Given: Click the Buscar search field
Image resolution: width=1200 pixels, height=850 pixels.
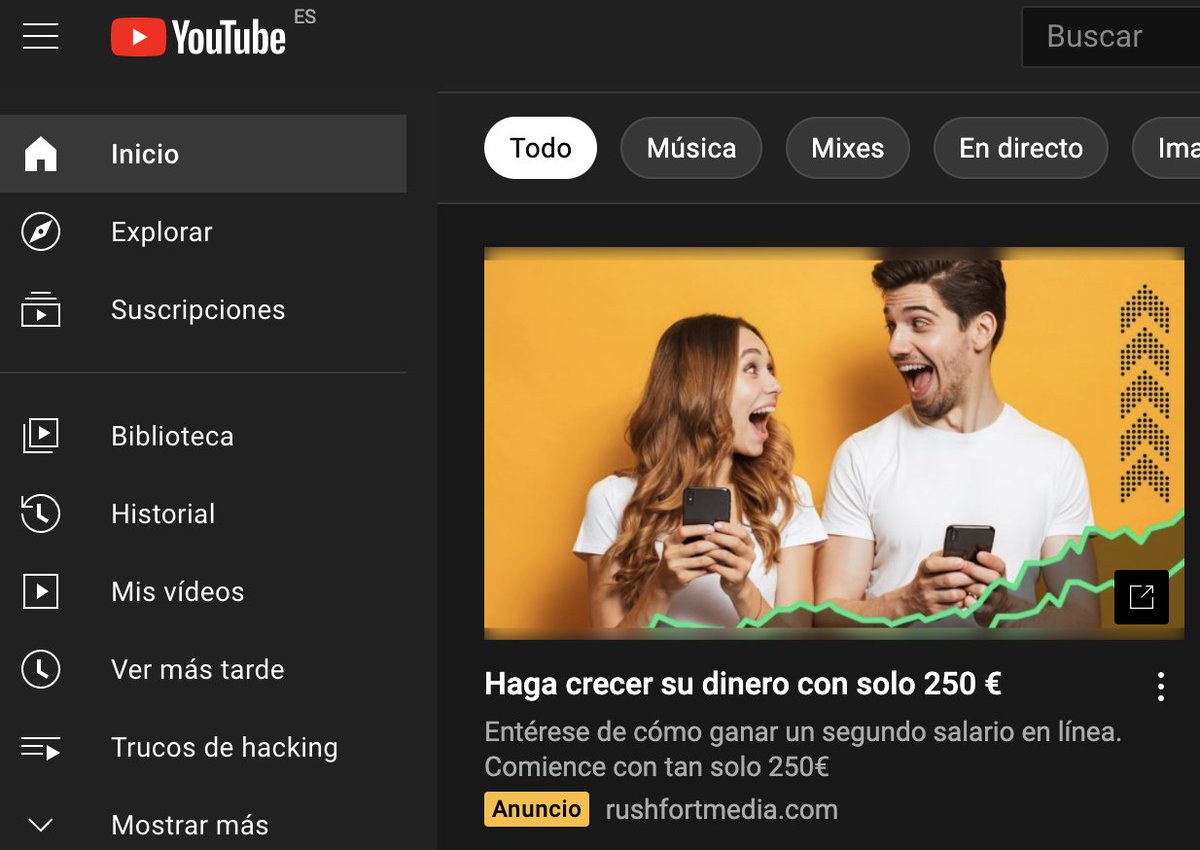Looking at the screenshot, I should point(1110,36).
